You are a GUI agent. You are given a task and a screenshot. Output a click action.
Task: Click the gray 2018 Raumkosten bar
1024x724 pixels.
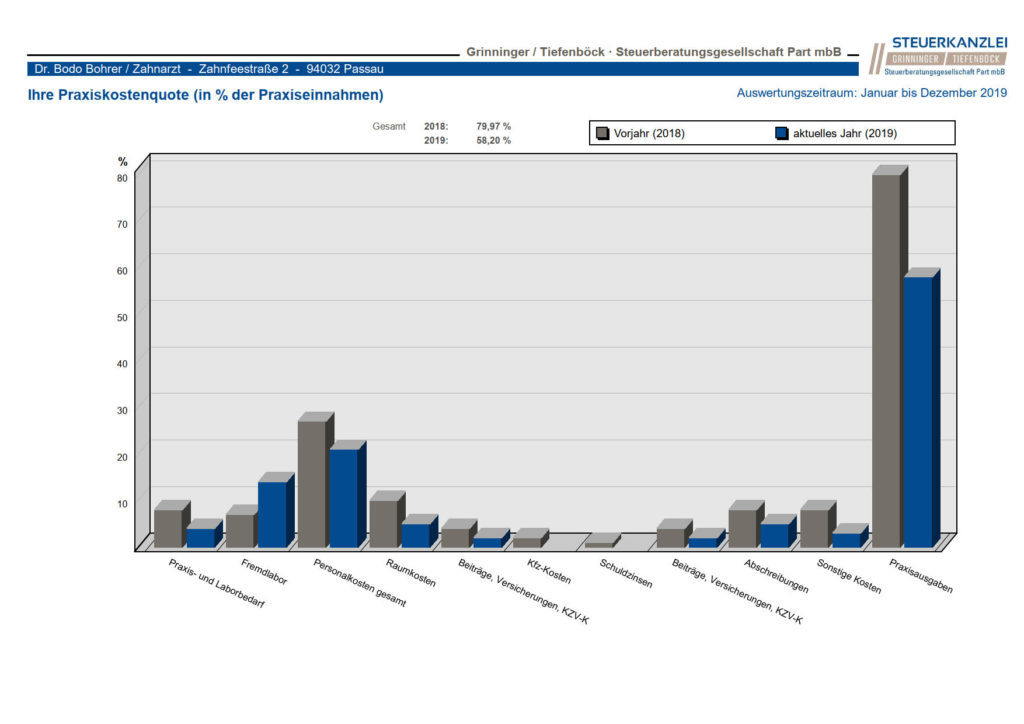coord(383,524)
